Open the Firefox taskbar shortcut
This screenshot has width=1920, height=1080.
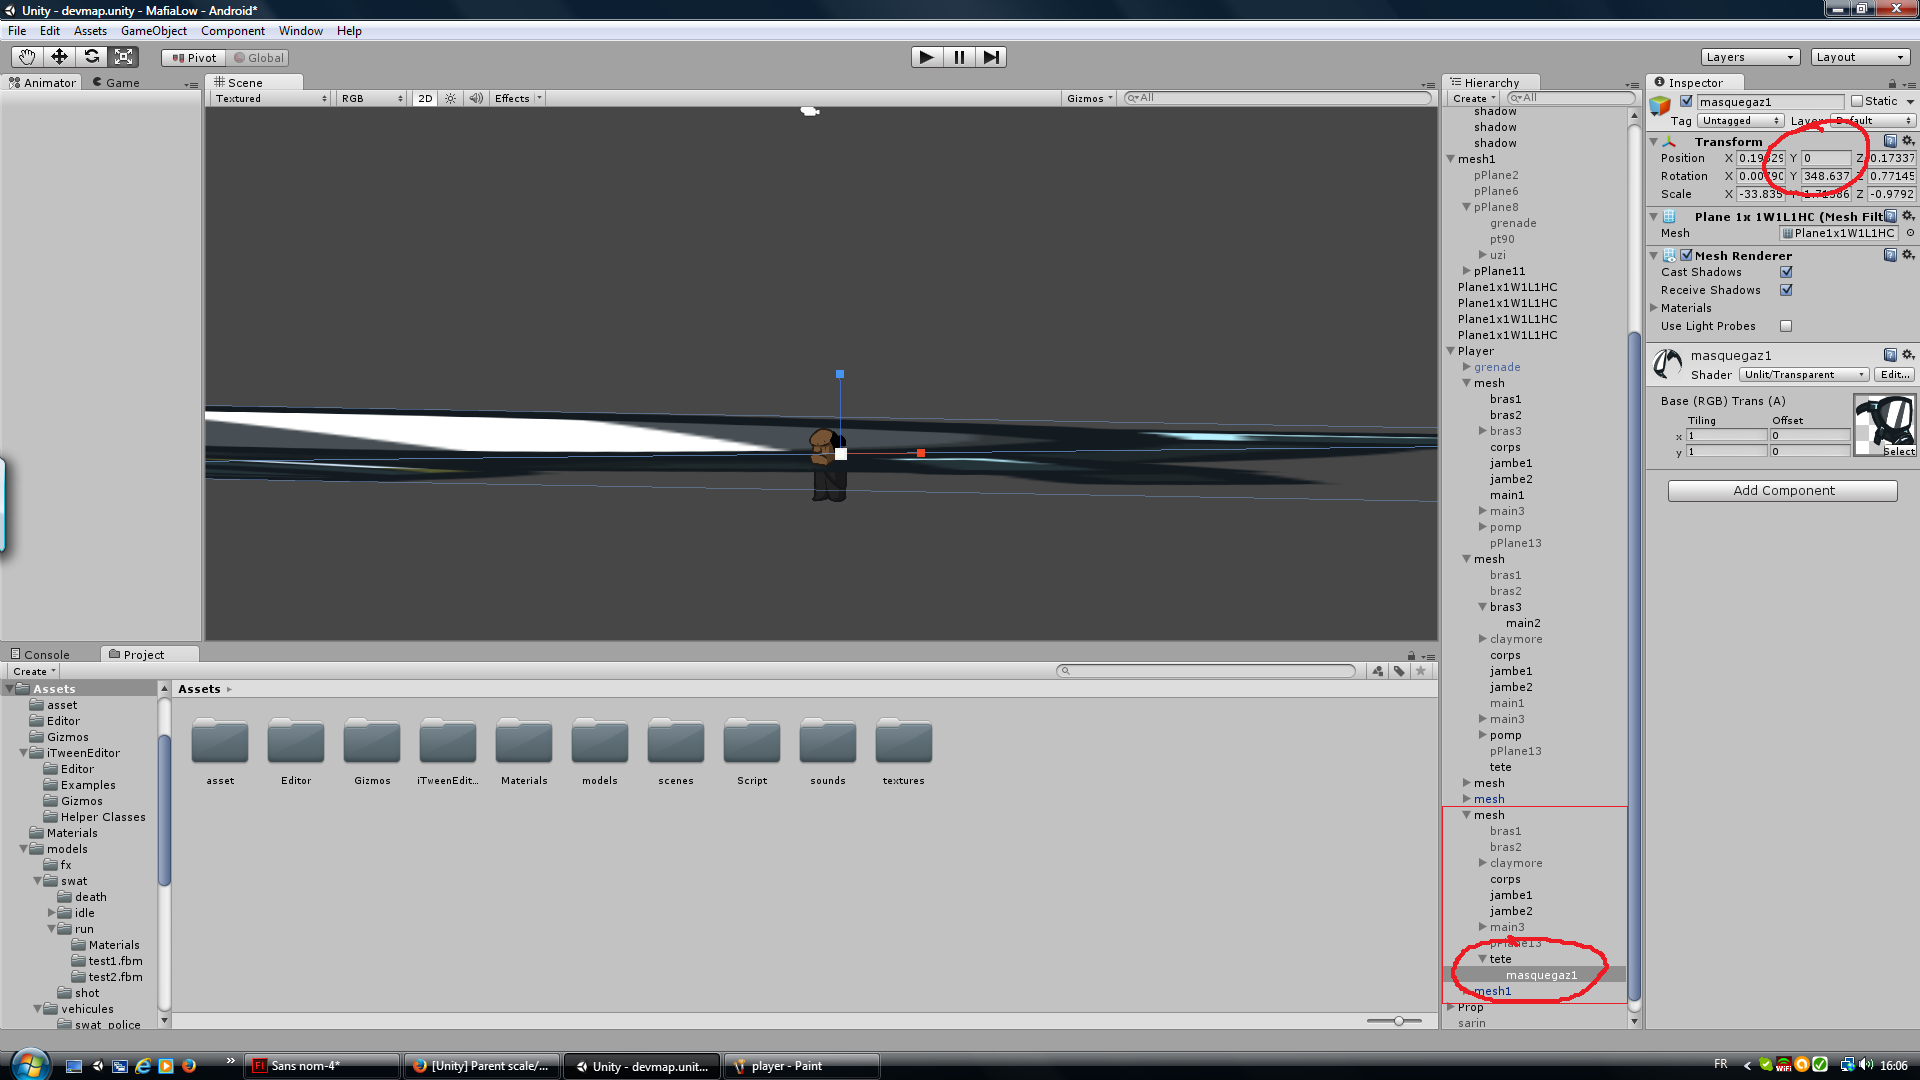[x=188, y=1066]
